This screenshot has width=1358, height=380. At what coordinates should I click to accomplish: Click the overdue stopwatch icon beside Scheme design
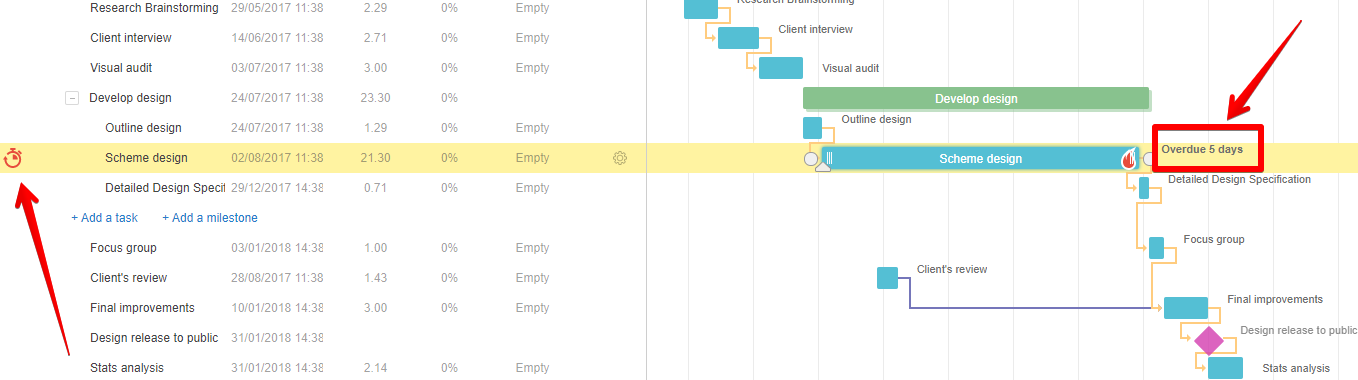coord(13,157)
